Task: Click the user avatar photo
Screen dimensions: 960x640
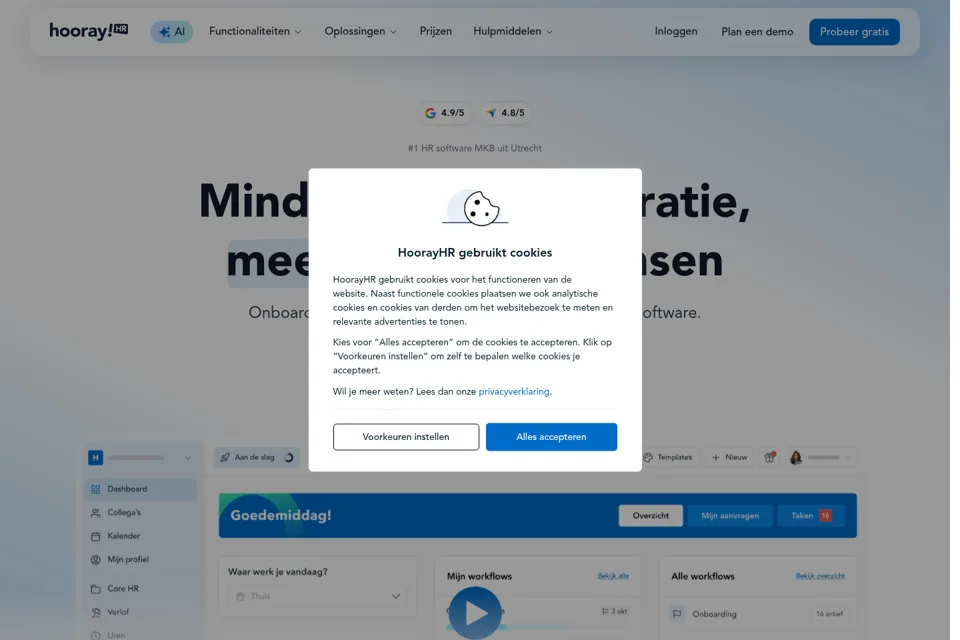Action: pyautogui.click(x=796, y=457)
